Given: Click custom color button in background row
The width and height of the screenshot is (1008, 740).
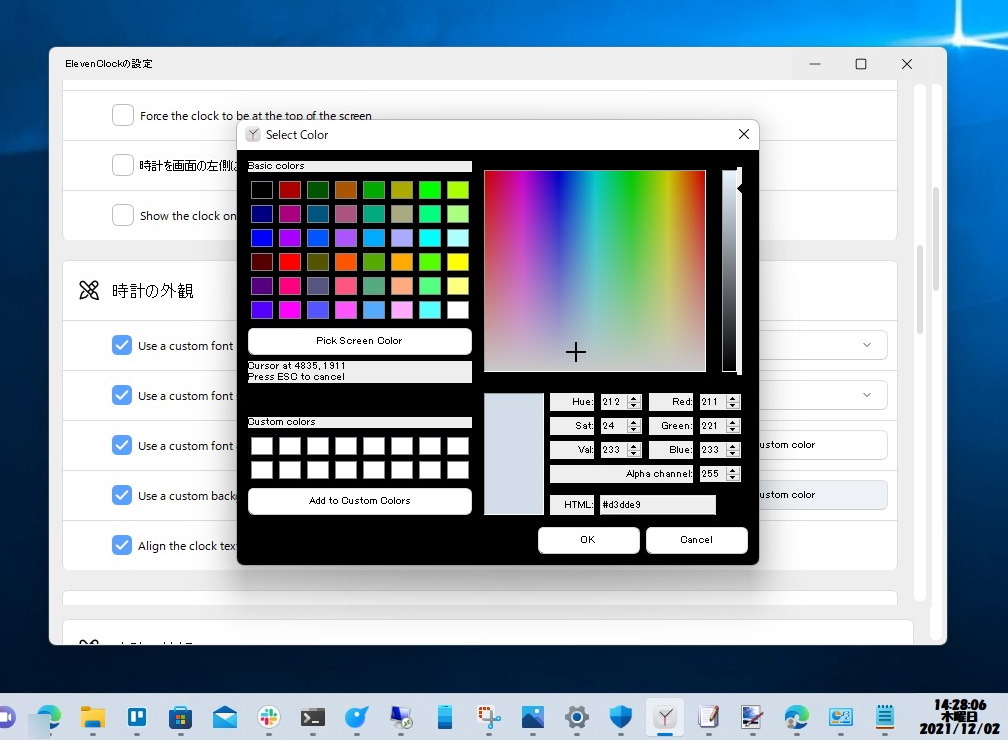Looking at the screenshot, I should pyautogui.click(x=822, y=495).
